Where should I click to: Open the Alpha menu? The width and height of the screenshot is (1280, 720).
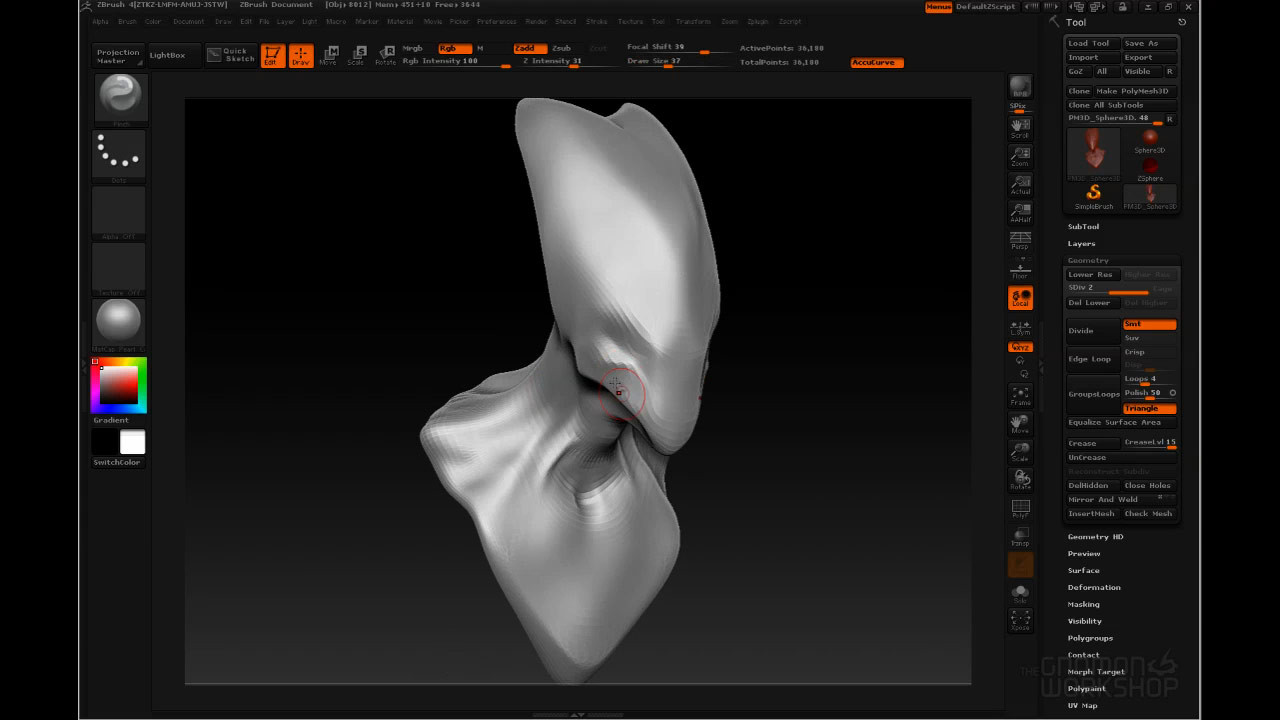click(x=101, y=21)
